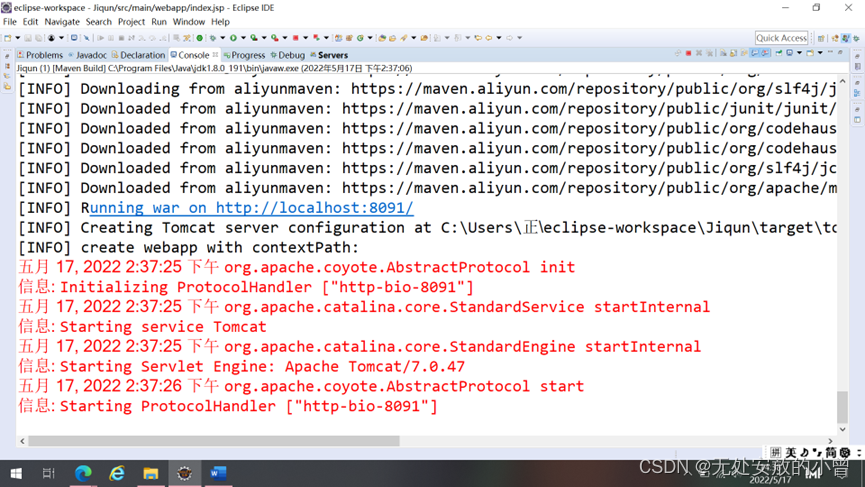Expand the New wizard dropdown arrow

(x=18, y=38)
